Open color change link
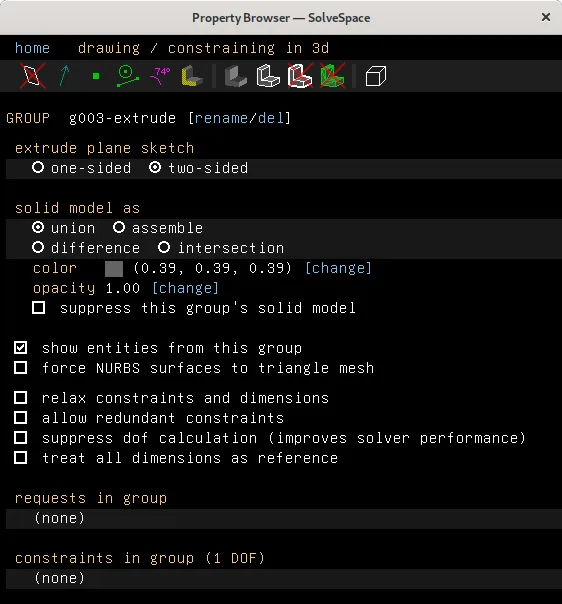The image size is (562, 604). [x=338, y=268]
